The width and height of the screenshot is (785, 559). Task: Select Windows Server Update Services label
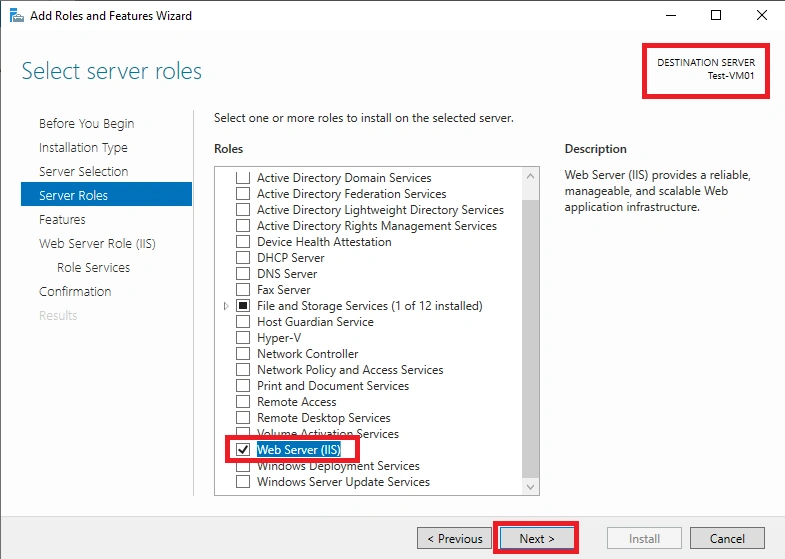[343, 482]
